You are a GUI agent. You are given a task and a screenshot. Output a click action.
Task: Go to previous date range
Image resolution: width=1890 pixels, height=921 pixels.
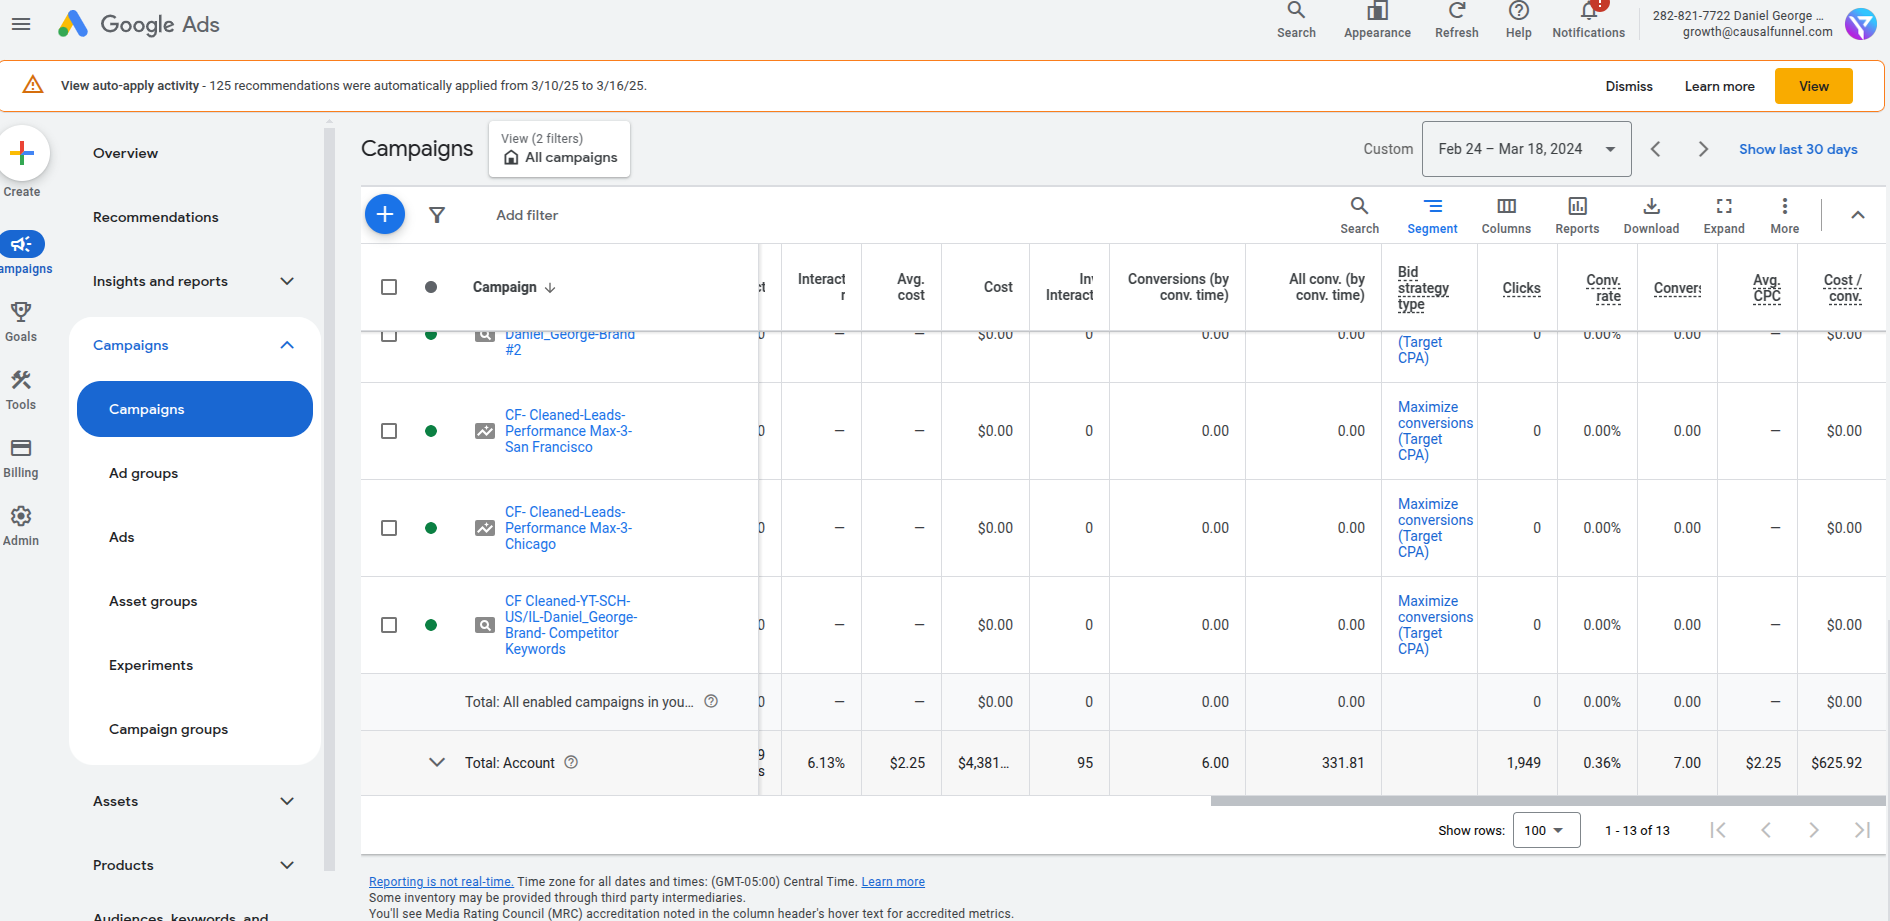coord(1655,149)
